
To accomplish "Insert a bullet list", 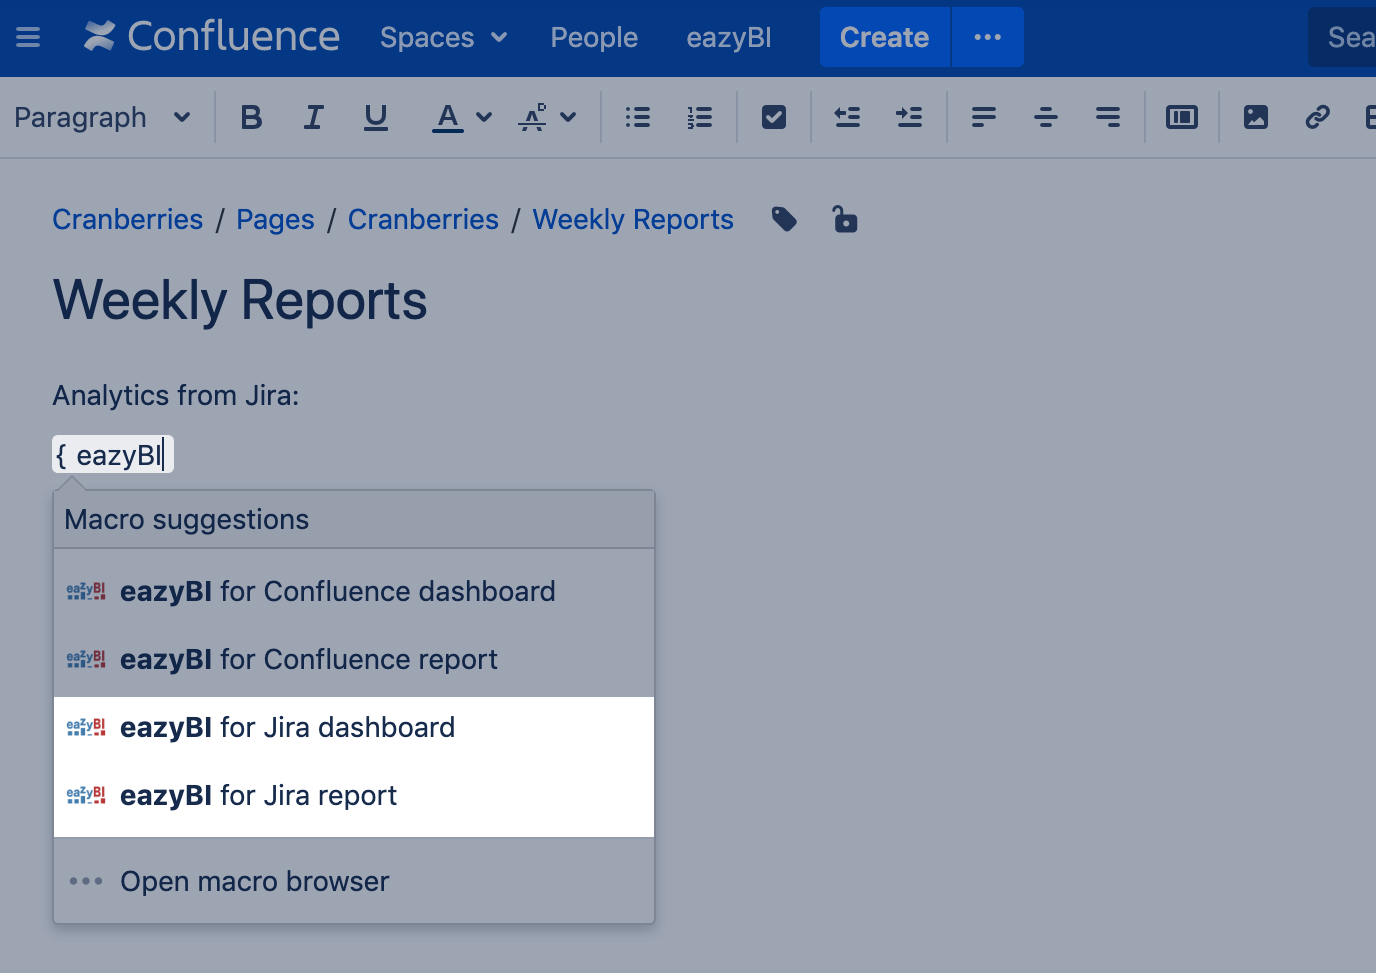I will (637, 117).
